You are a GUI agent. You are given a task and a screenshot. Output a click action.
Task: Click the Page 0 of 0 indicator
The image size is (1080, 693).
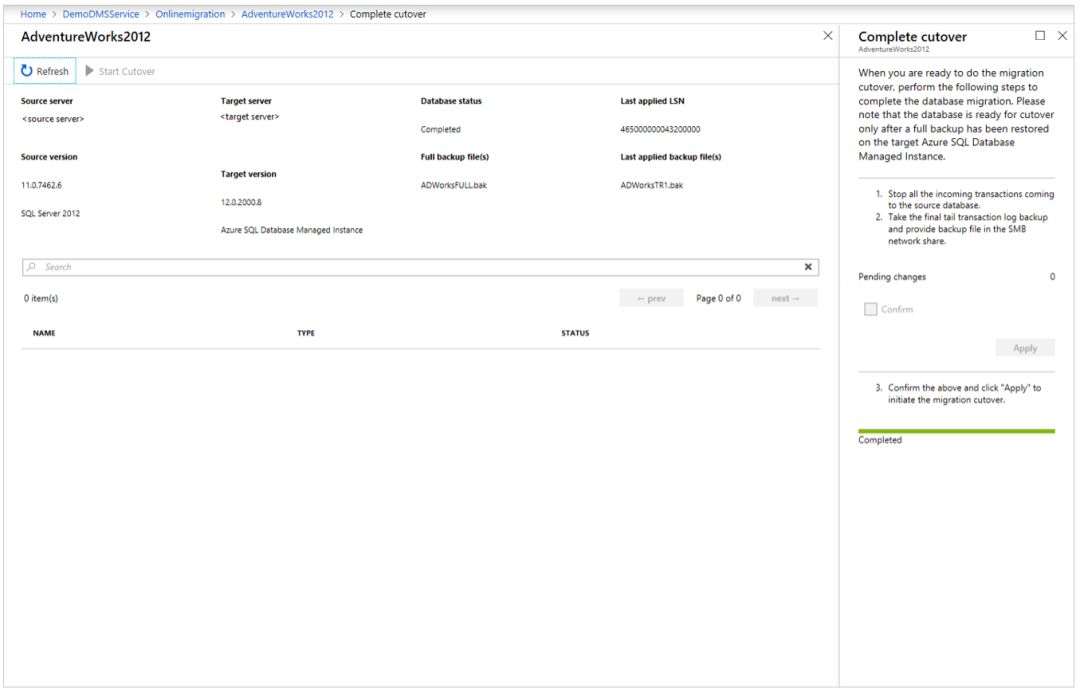pyautogui.click(x=718, y=298)
